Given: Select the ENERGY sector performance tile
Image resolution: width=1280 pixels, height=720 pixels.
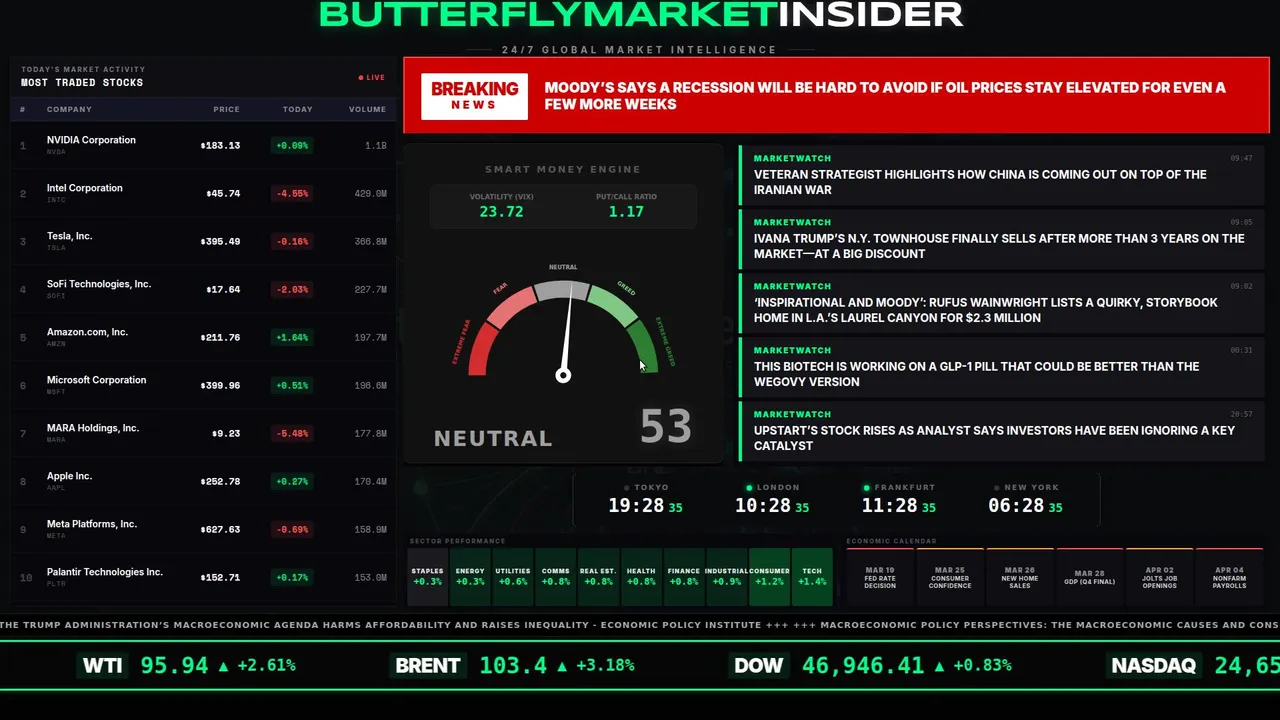Looking at the screenshot, I should click(x=470, y=577).
